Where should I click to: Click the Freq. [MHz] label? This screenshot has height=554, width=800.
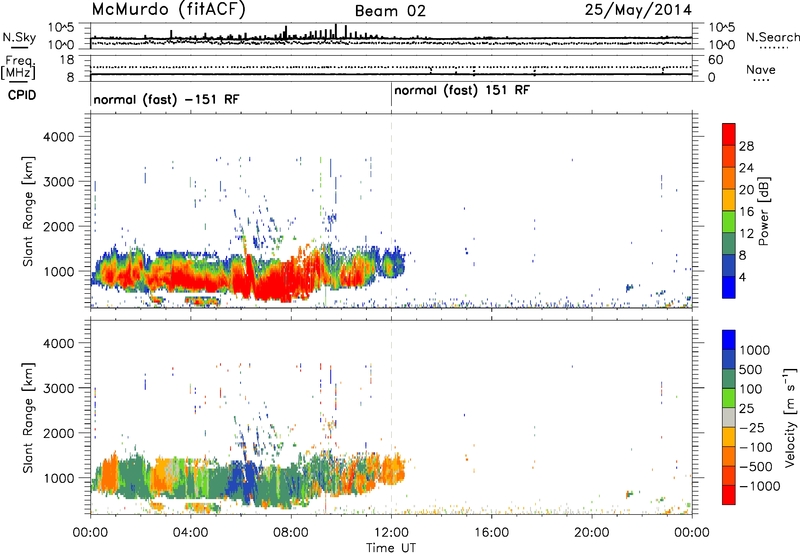(18, 67)
